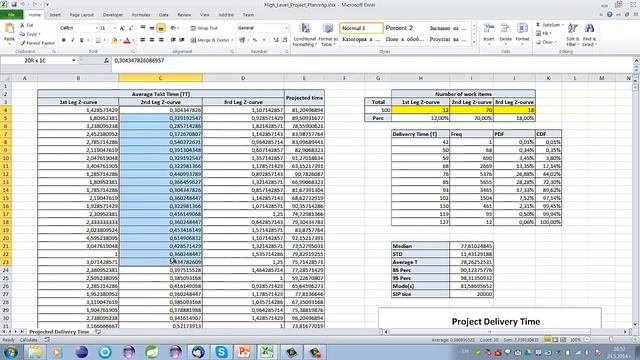Screen dimensions: 640x360
Task: Click the Percent Style icon
Action: click(255, 40)
